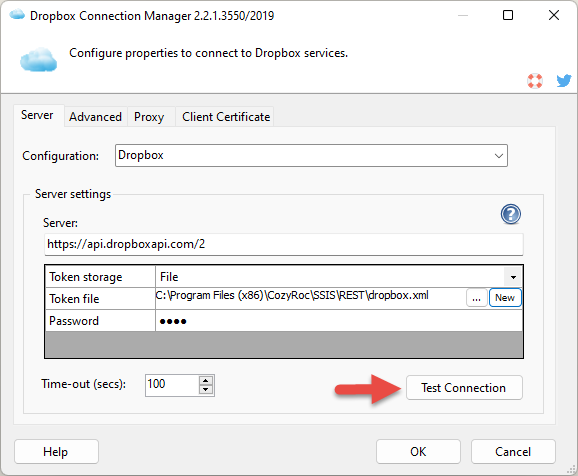Click the Test Connection button

pos(464,388)
